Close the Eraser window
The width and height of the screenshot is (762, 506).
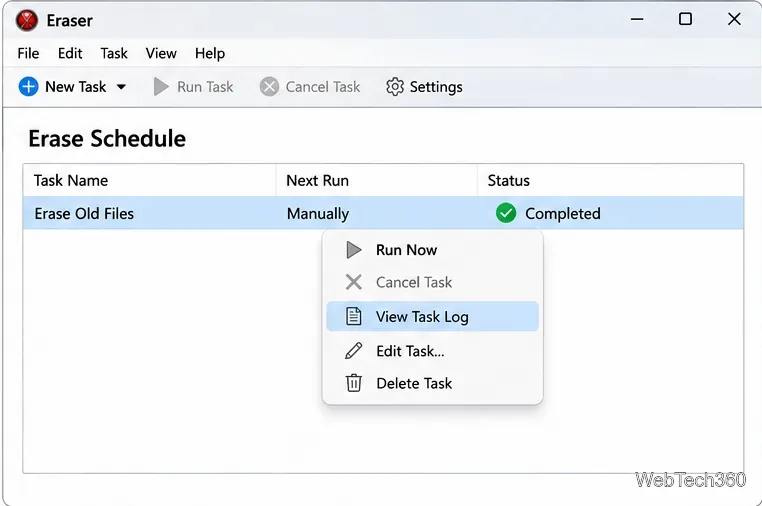point(734,19)
